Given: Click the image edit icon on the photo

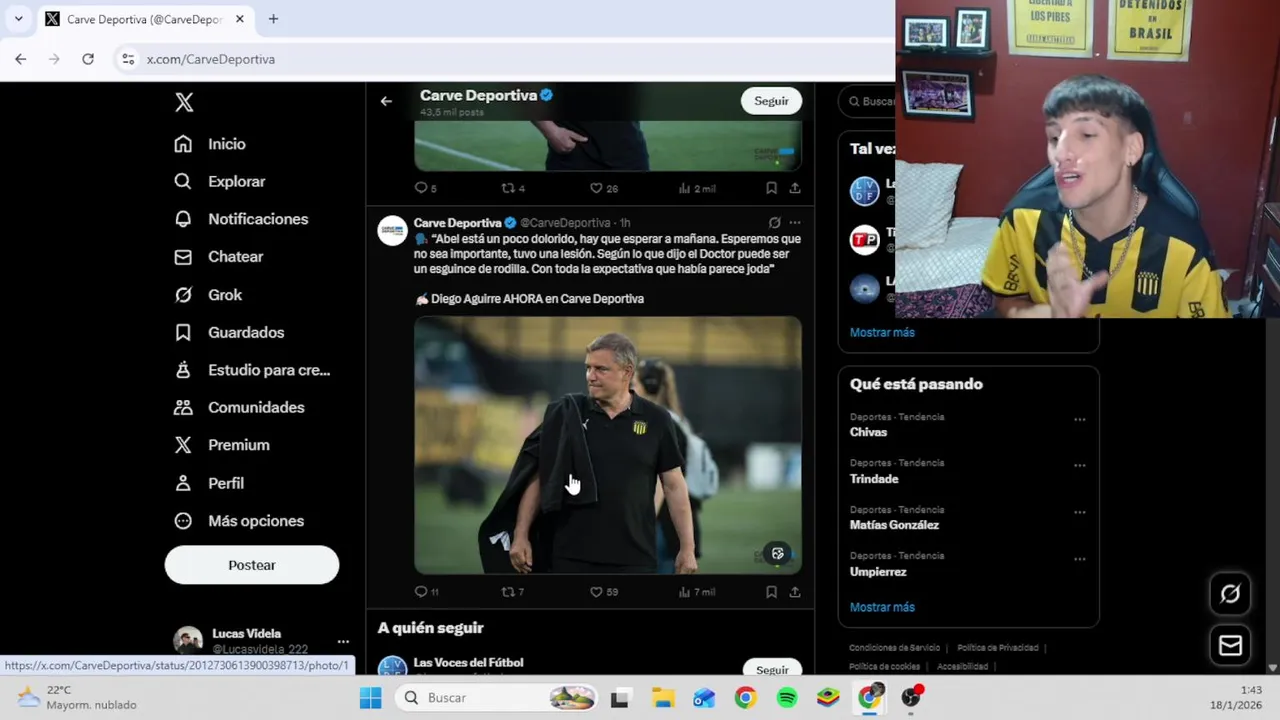Looking at the screenshot, I should tap(777, 554).
